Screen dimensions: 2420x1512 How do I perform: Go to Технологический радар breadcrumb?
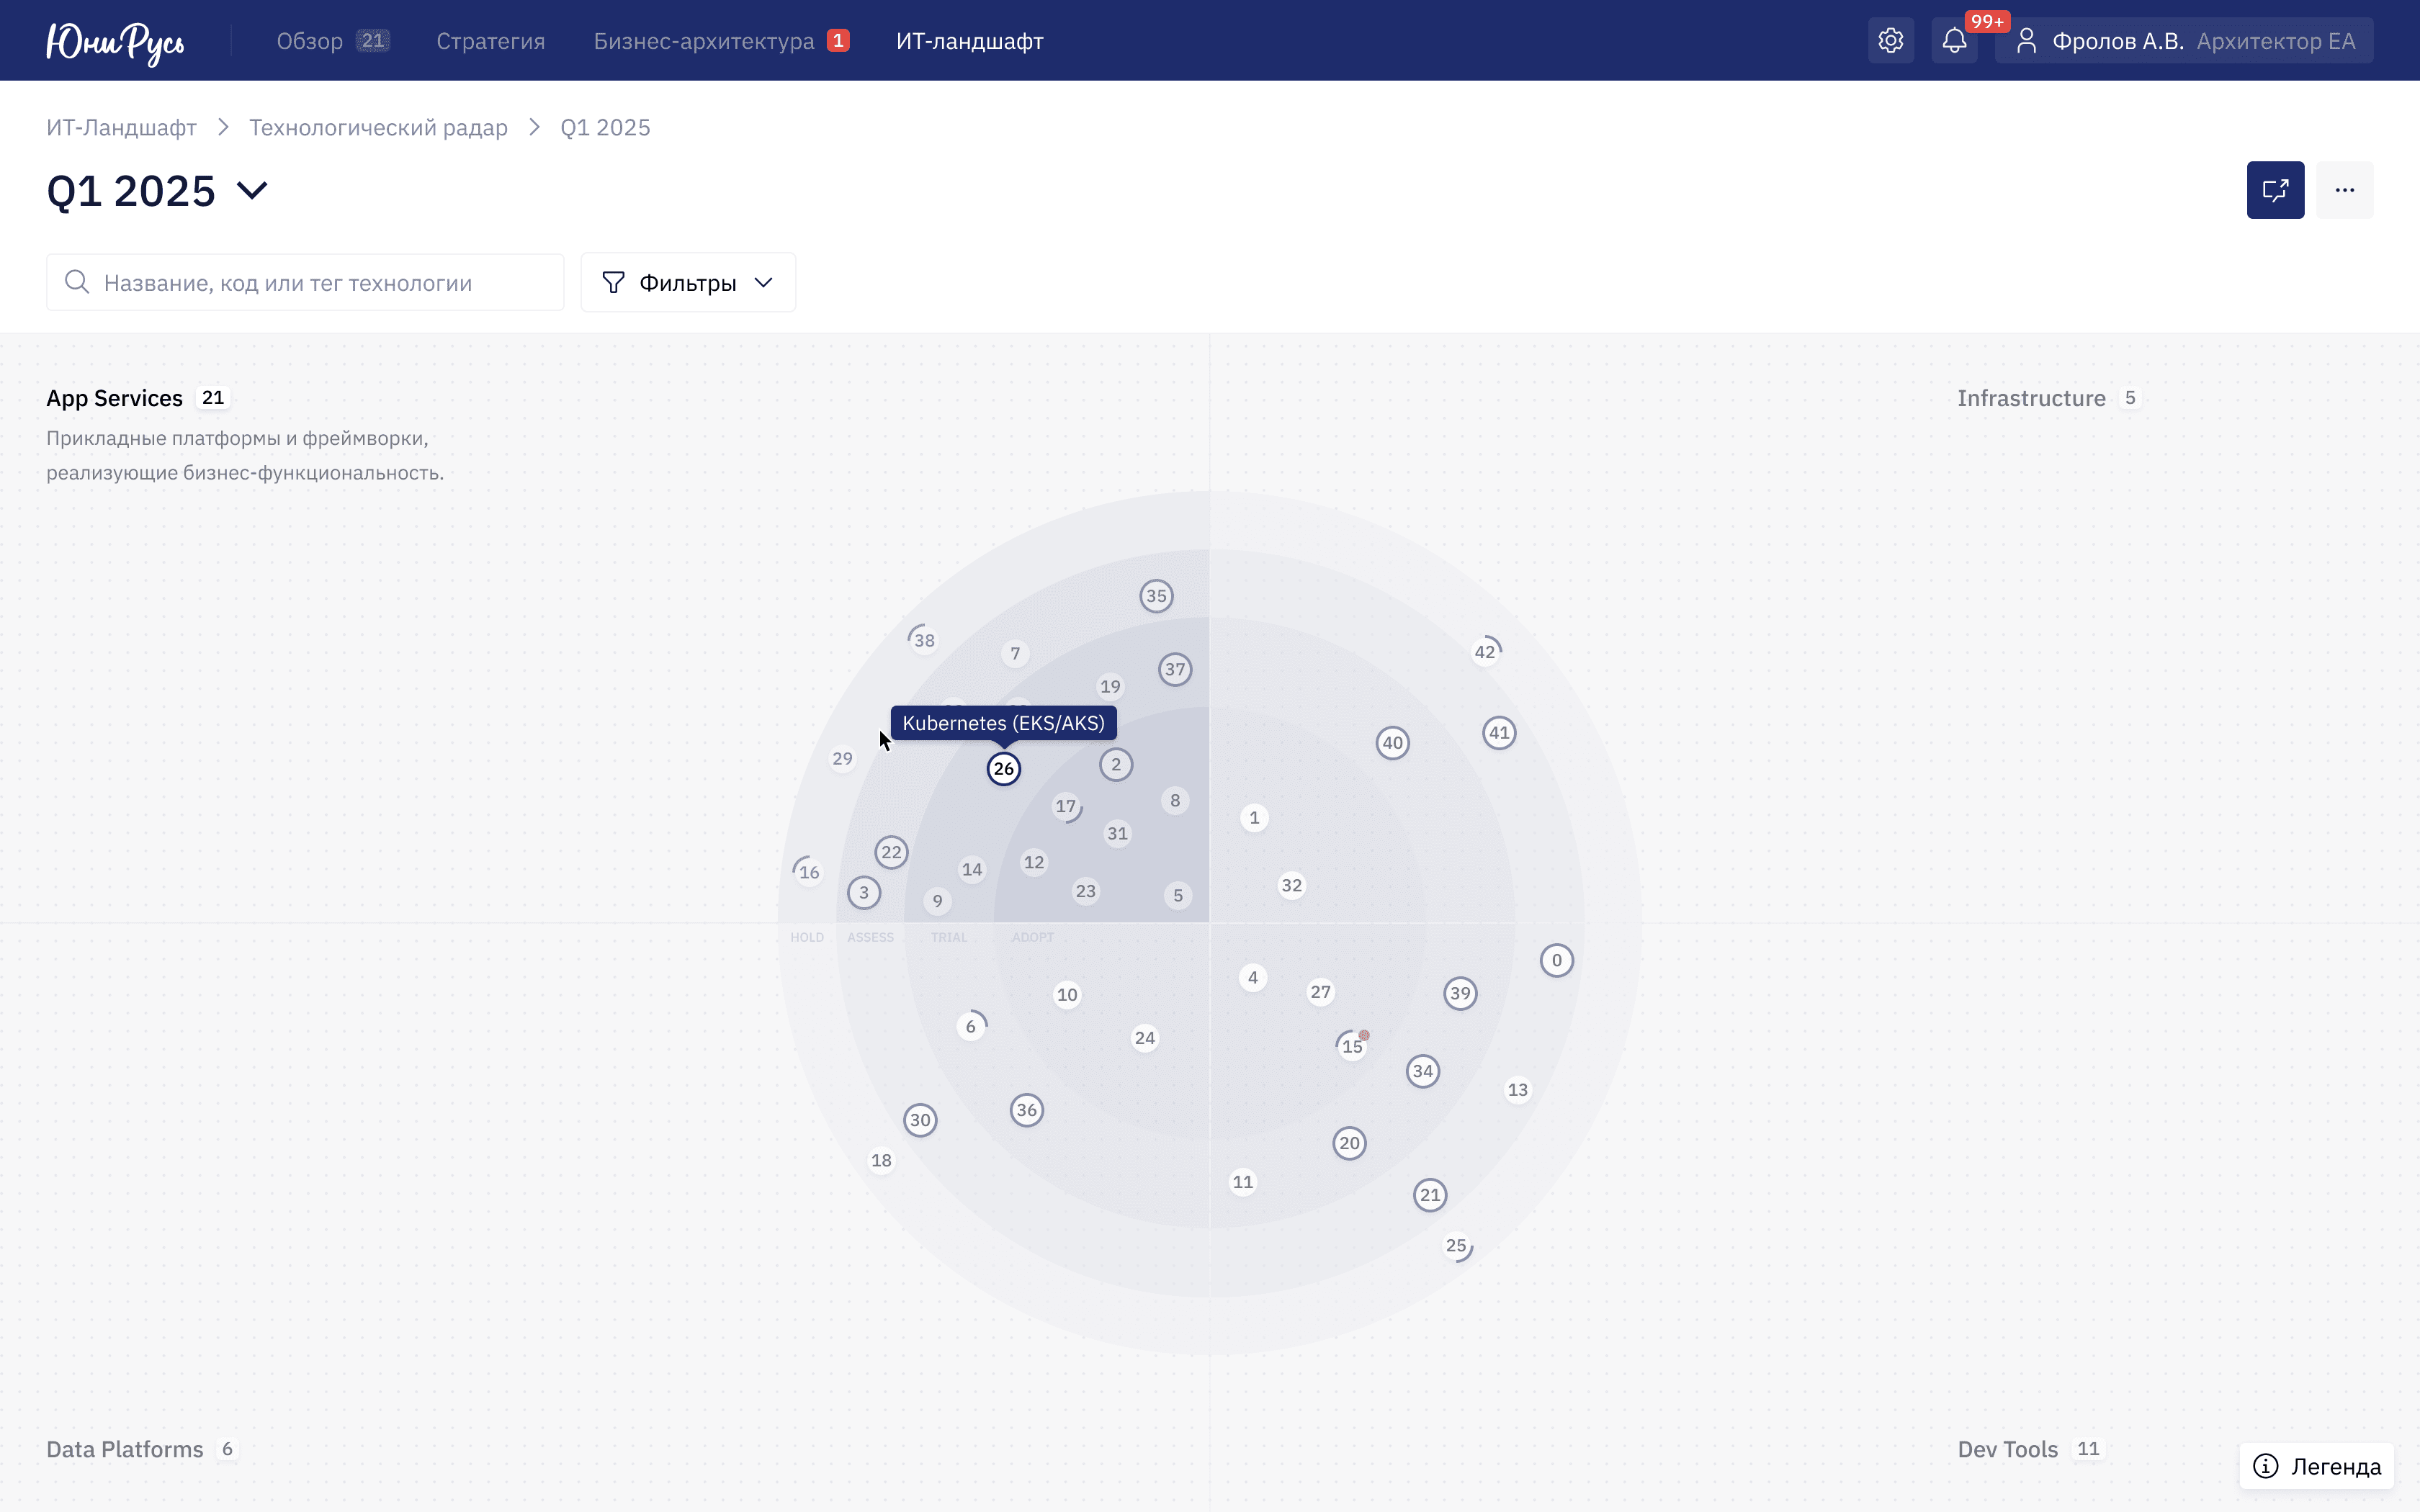[x=378, y=127]
